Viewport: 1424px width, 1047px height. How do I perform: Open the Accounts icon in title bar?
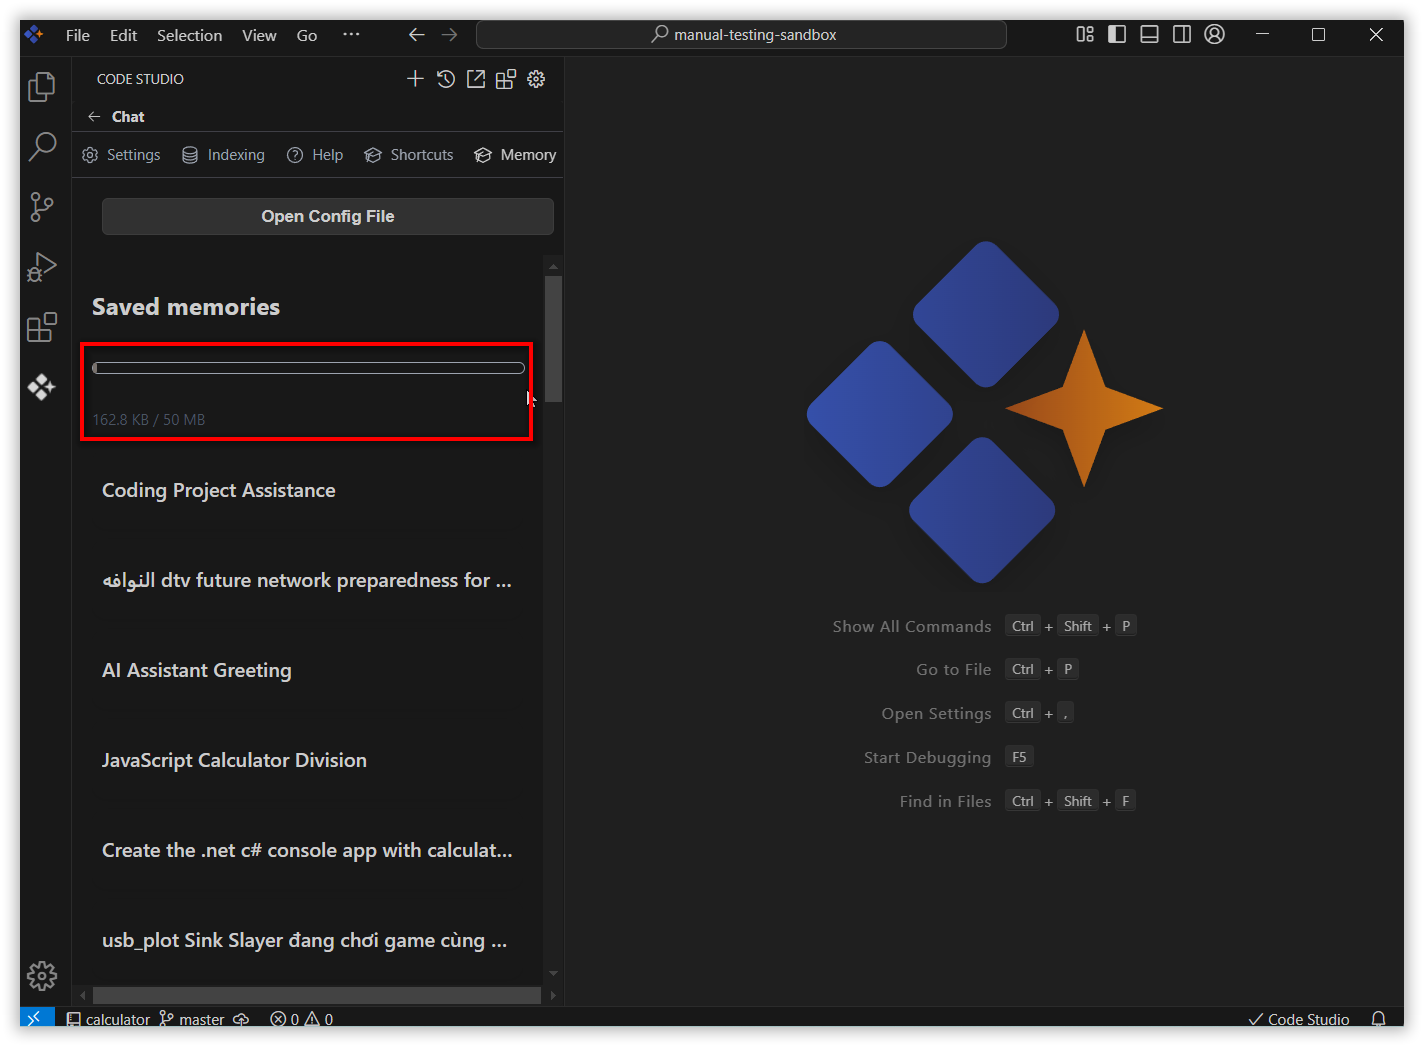point(1214,35)
